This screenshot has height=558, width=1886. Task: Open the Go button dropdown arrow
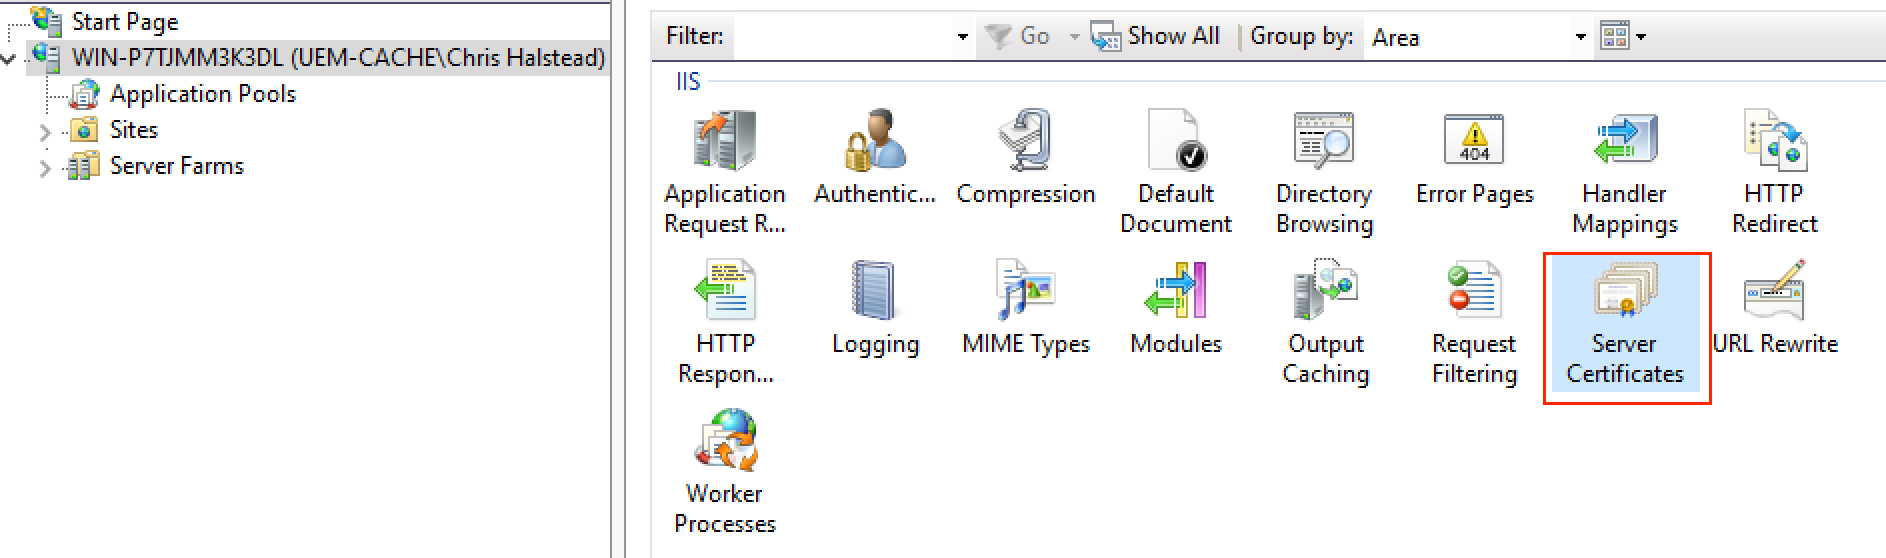1074,37
